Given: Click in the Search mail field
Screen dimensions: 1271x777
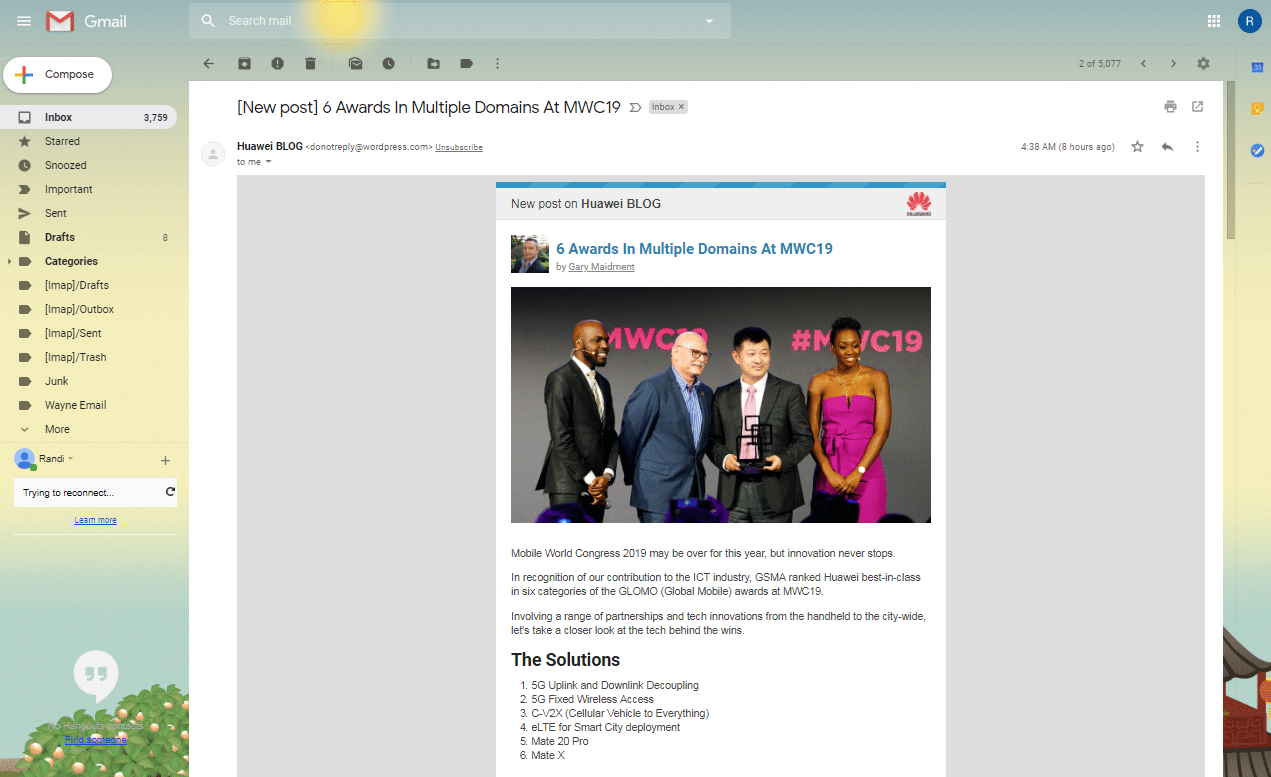Looking at the screenshot, I should click(460, 21).
